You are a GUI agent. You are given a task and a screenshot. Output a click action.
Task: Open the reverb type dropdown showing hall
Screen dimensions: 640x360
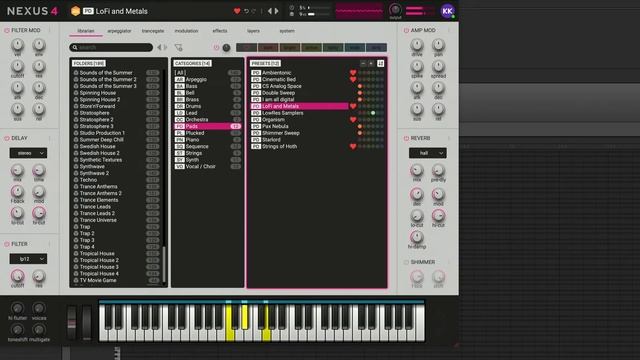[x=428, y=153]
